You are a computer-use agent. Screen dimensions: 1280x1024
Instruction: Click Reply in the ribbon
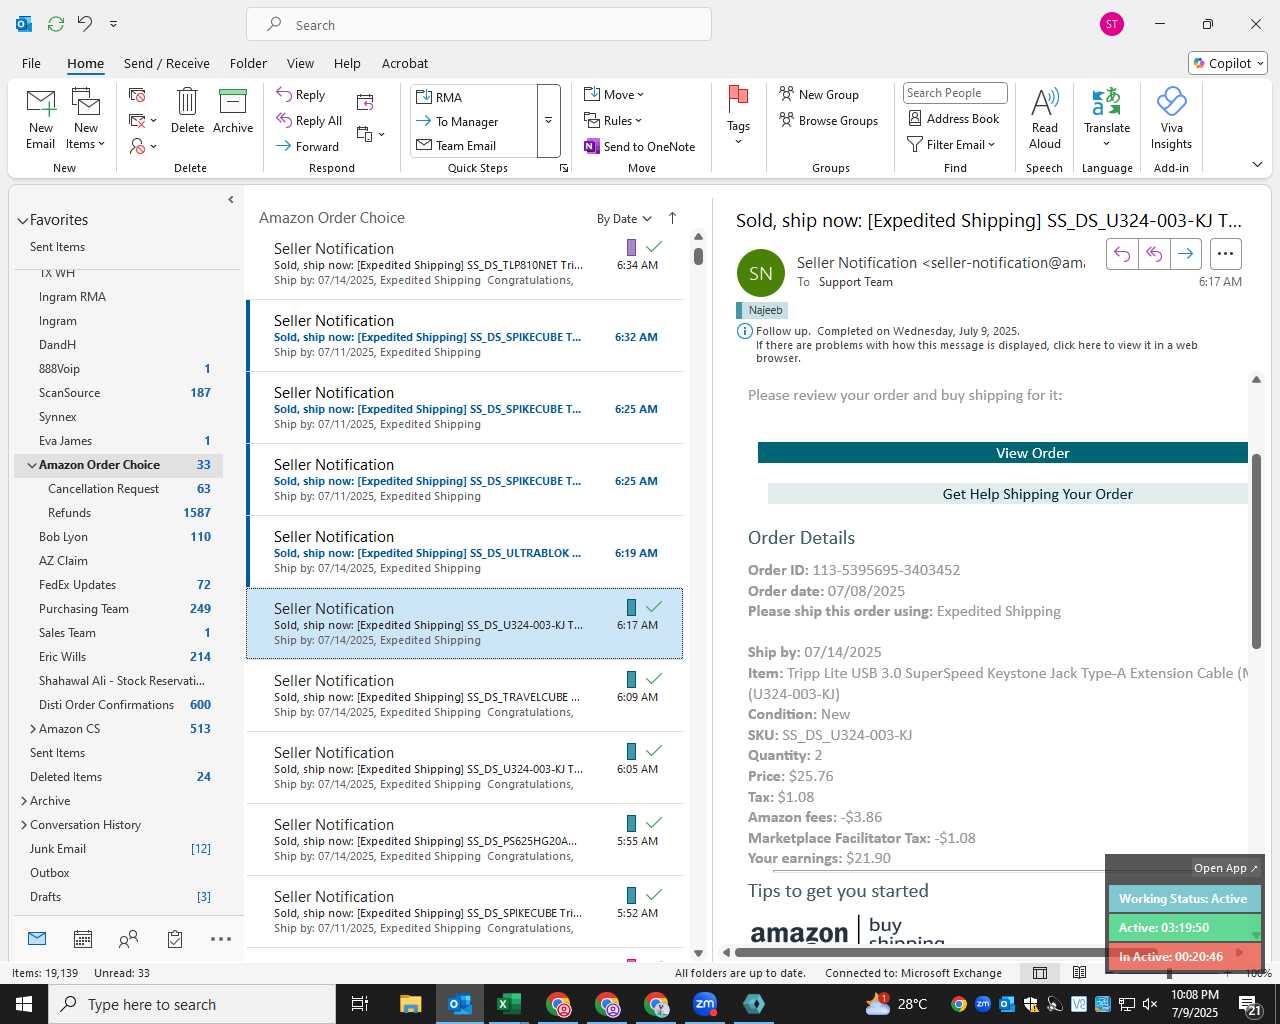click(301, 95)
